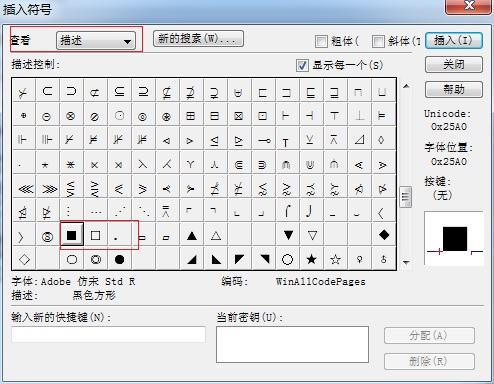Choose the superset ⊃ symbol
494x384 pixels.
pyautogui.click(x=71, y=91)
